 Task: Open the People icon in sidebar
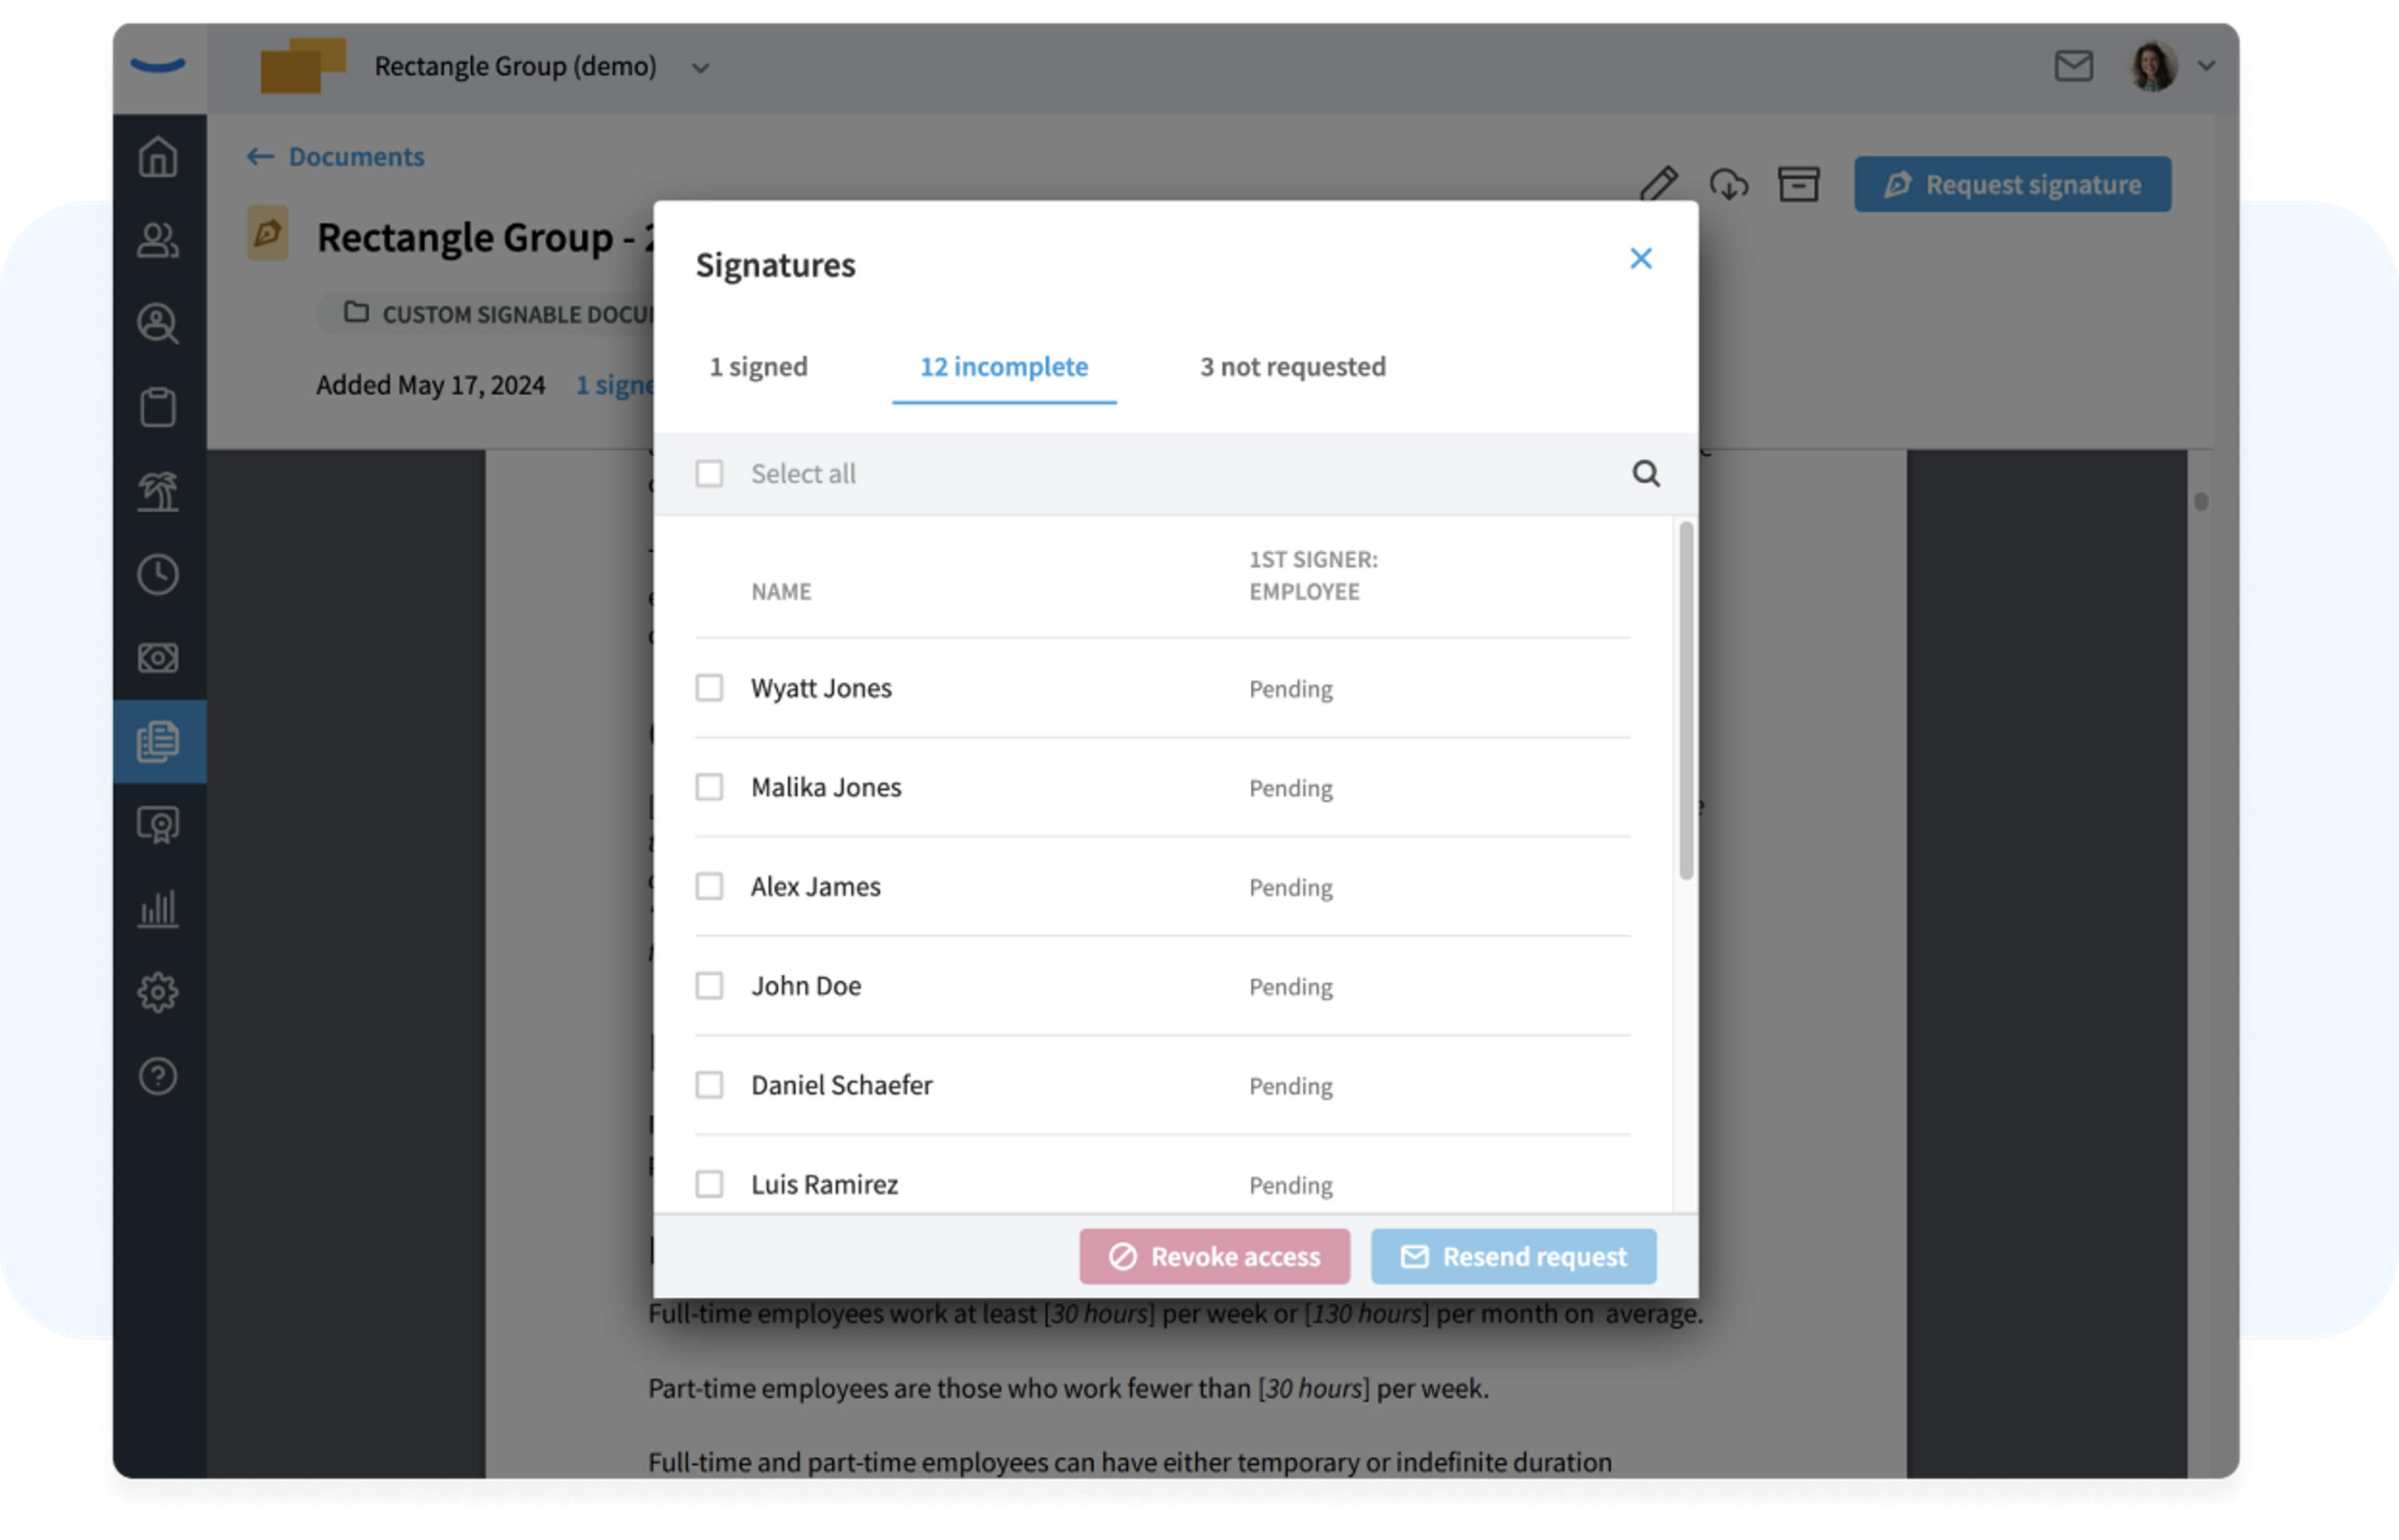point(158,240)
